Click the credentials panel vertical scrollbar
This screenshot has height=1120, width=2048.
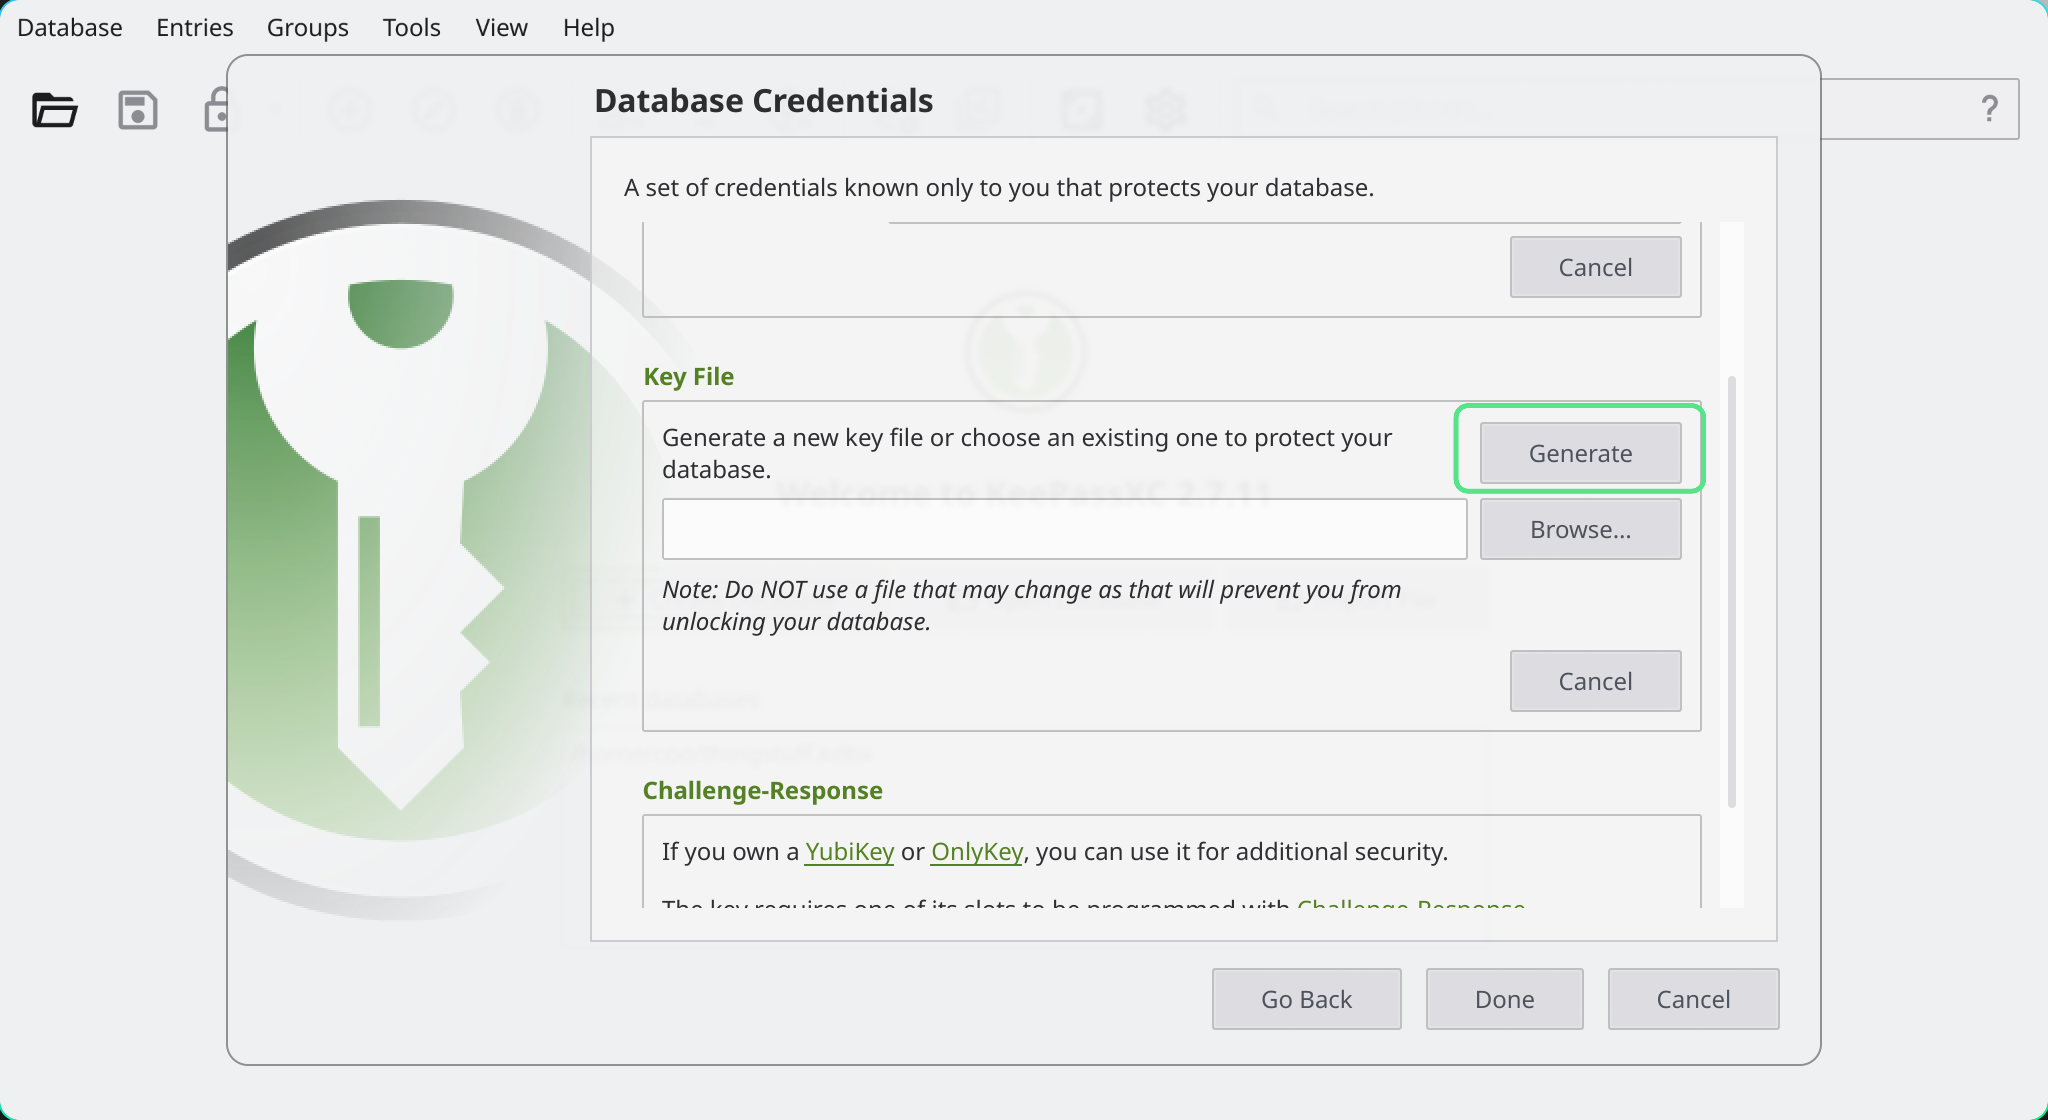click(1731, 590)
